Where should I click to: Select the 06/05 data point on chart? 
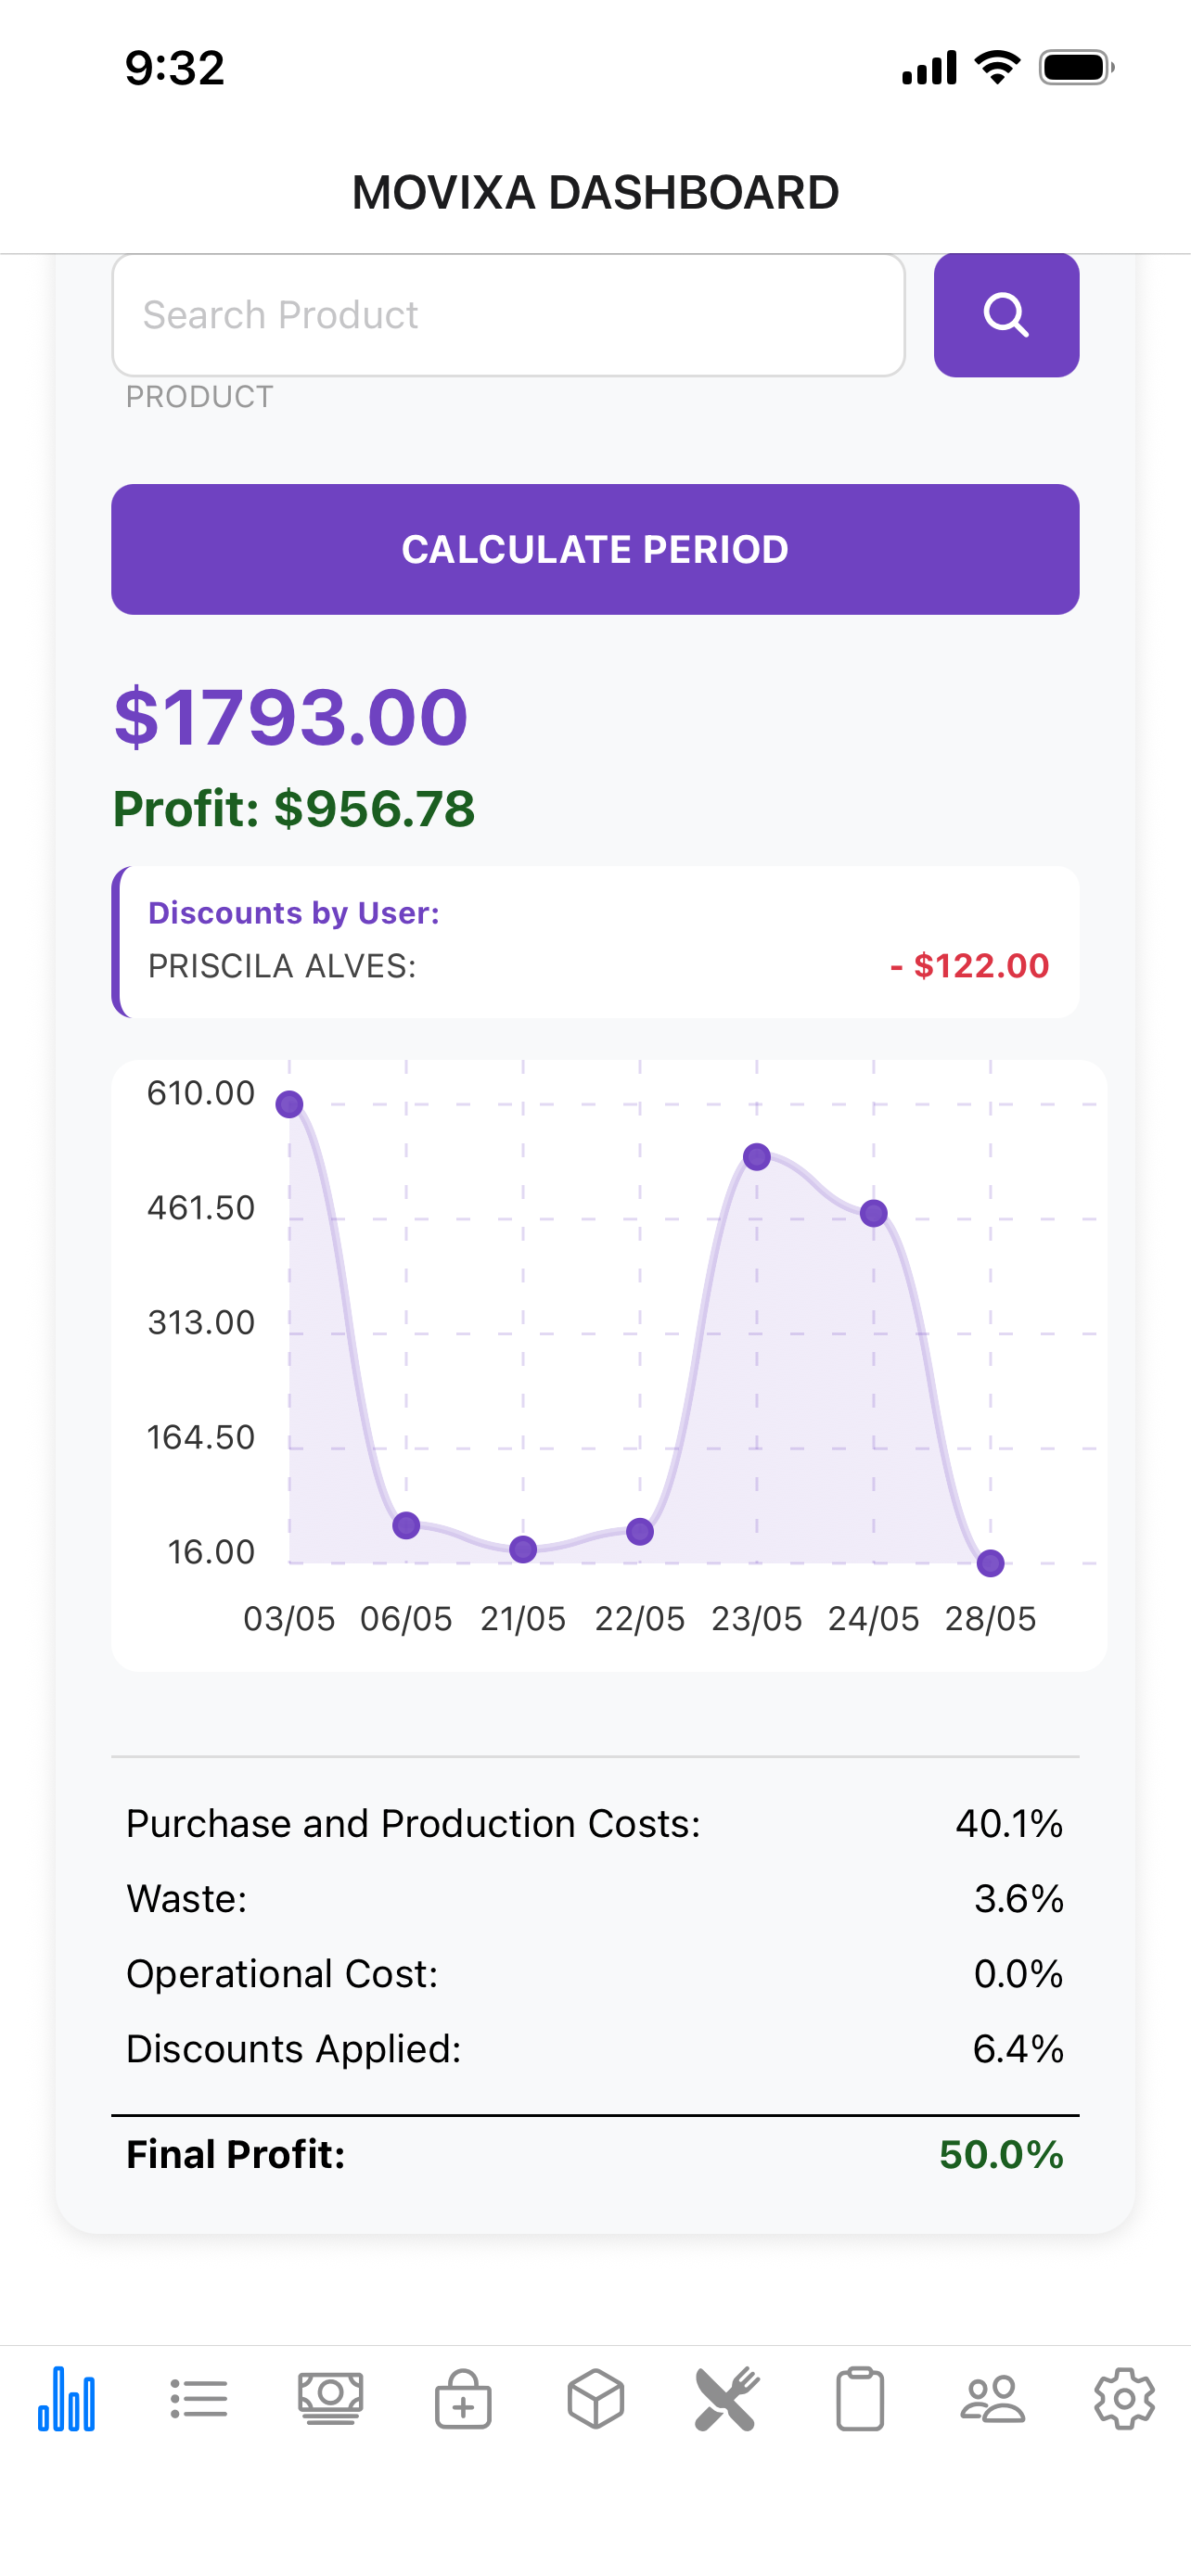[406, 1525]
